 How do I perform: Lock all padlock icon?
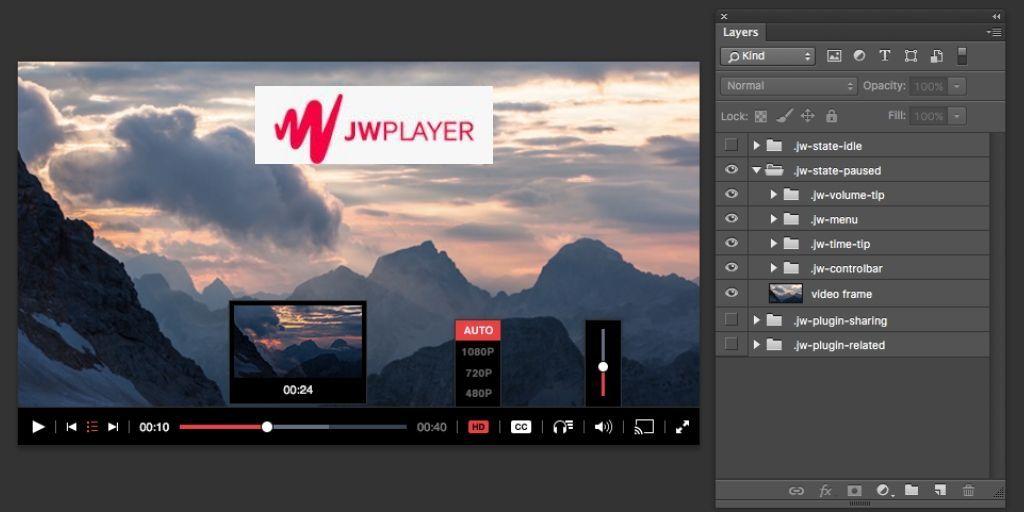831,116
